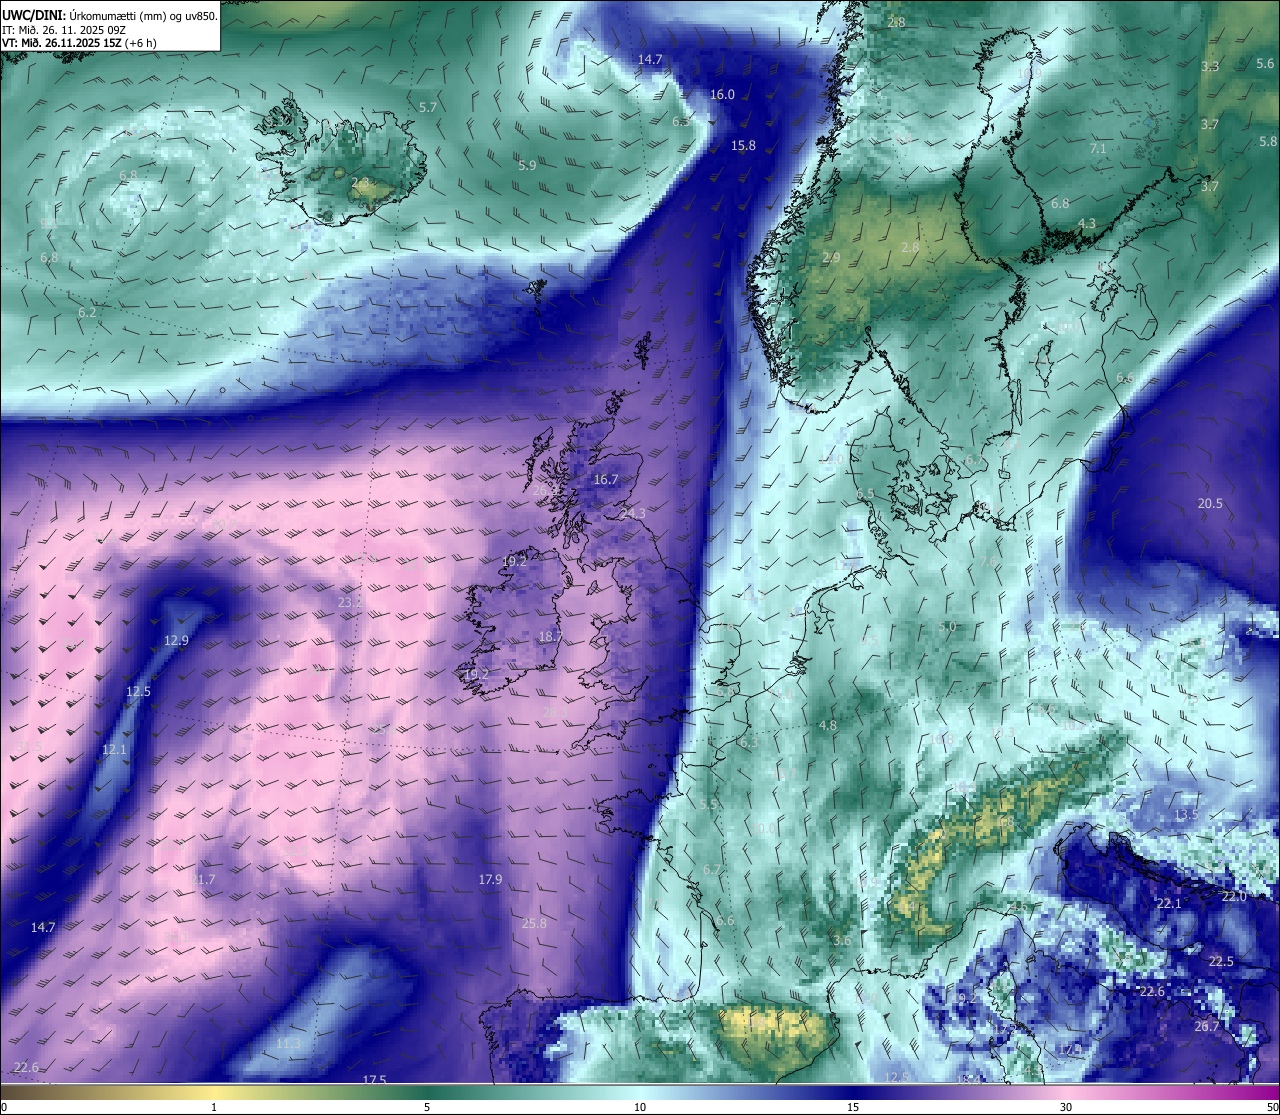Viewport: 1280px width, 1115px height.
Task: Click the map value 17.9
Action: [490, 879]
